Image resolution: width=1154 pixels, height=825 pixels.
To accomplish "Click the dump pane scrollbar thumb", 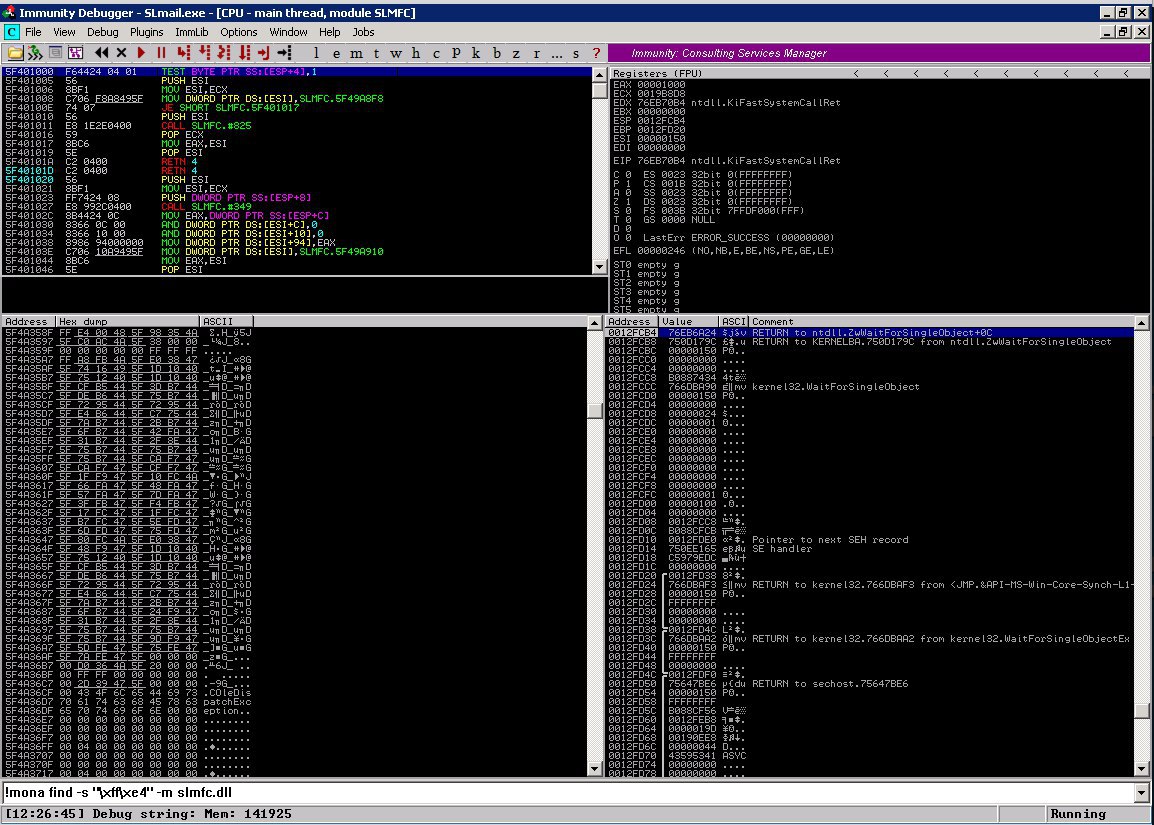I will pos(595,411).
